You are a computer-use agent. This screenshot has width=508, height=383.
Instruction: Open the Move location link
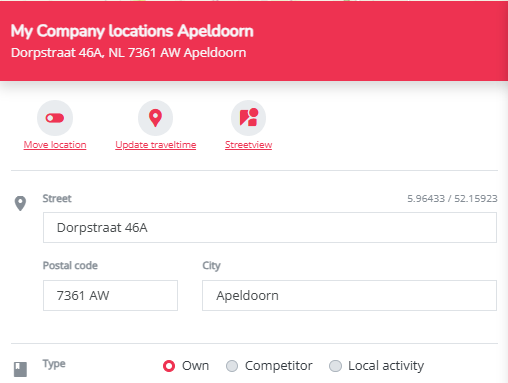pyautogui.click(x=55, y=145)
